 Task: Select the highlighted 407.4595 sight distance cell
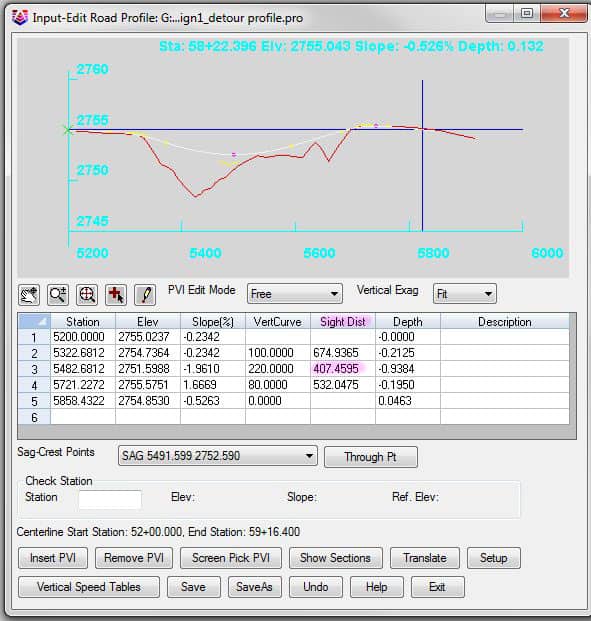tap(343, 369)
